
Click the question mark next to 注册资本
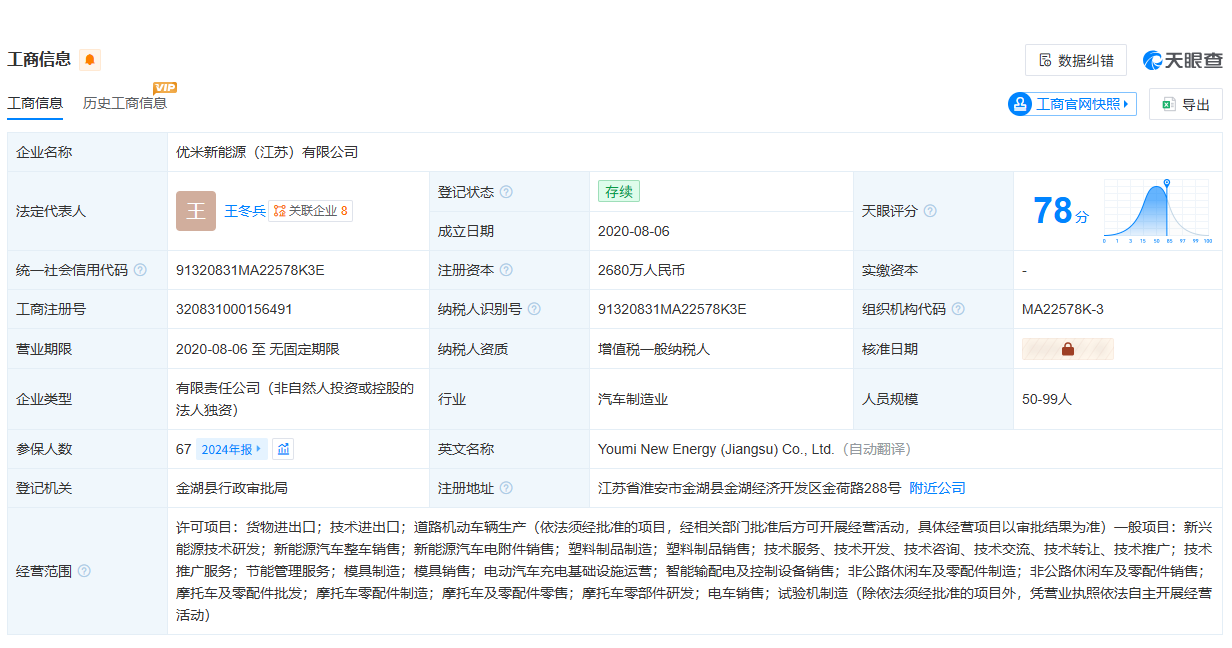tap(506, 270)
